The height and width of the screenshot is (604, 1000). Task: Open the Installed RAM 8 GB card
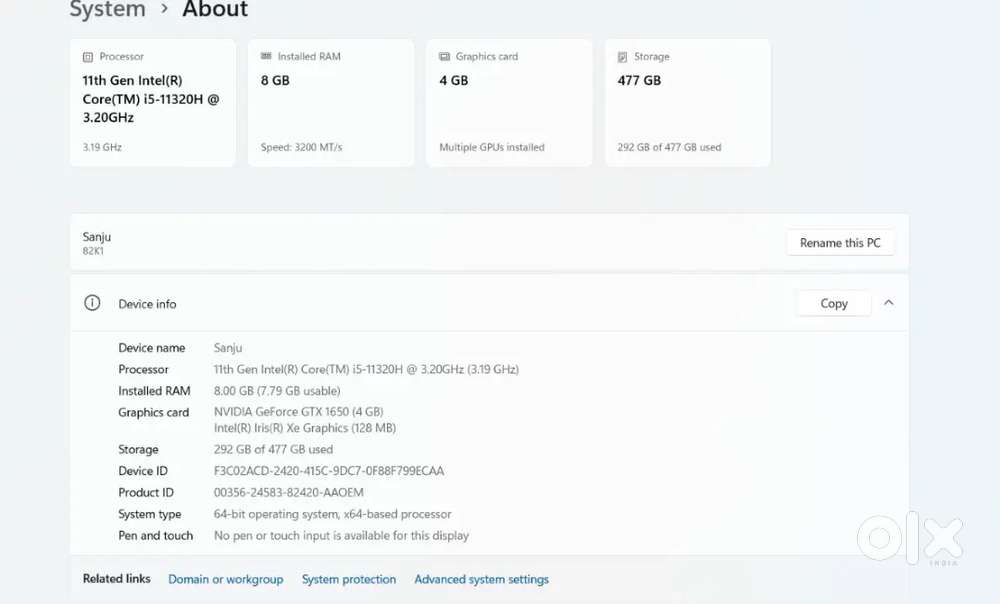point(331,103)
